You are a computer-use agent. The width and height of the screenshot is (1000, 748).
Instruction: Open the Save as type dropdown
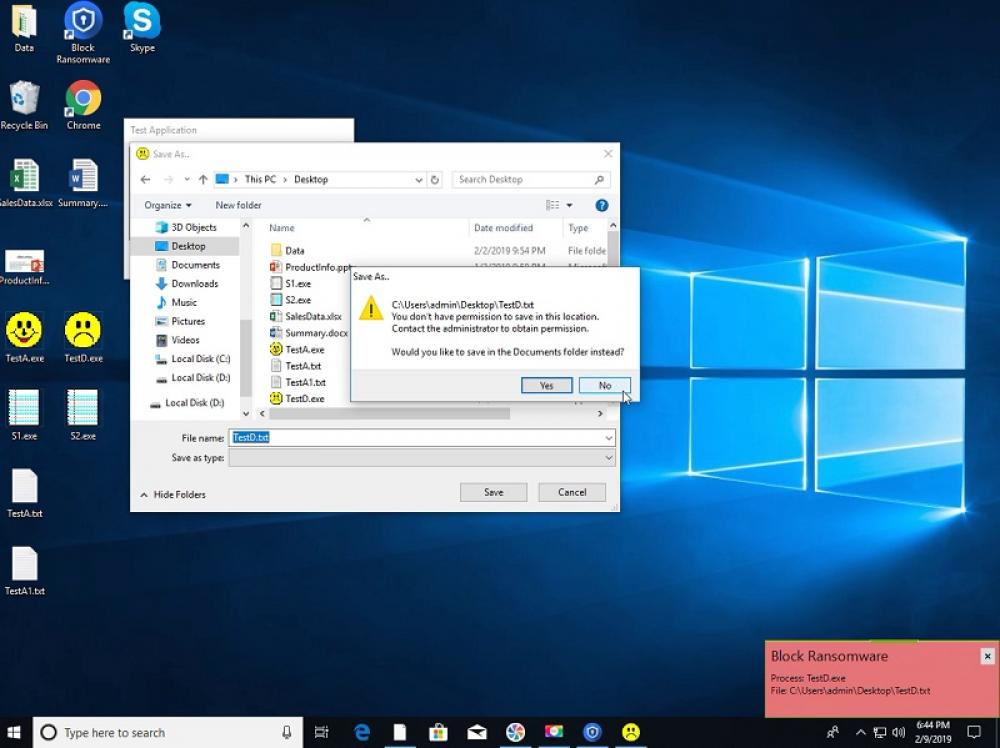point(608,457)
